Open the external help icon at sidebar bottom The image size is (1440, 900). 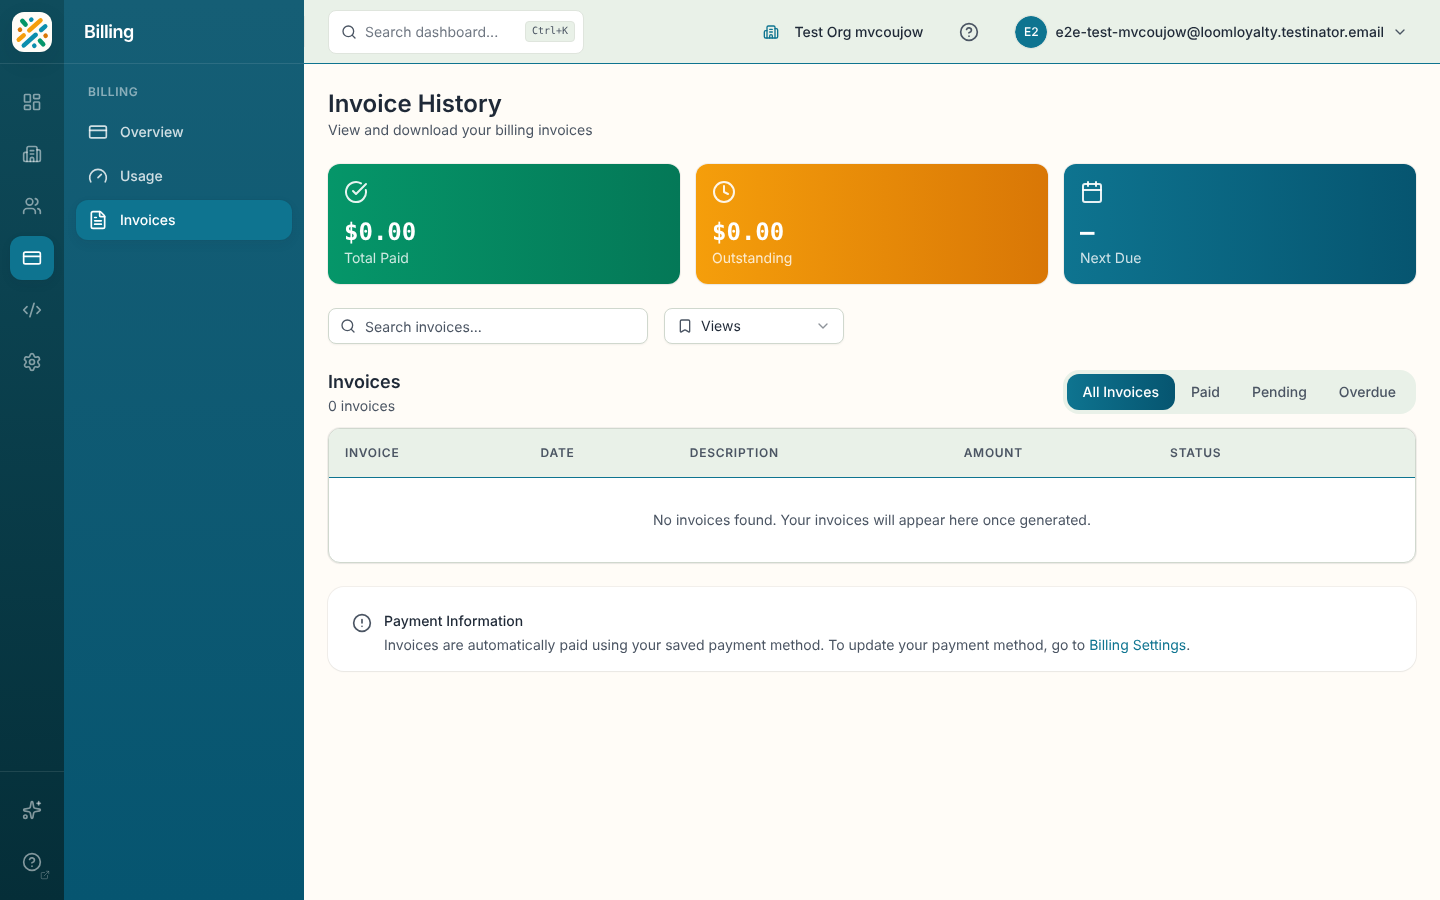[x=32, y=862]
